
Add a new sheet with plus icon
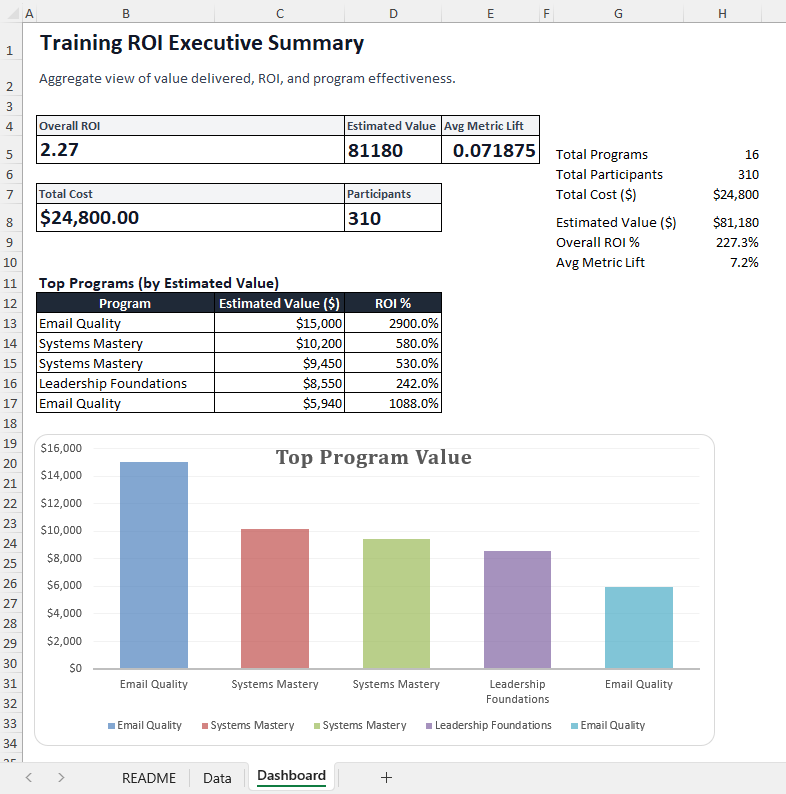386,777
